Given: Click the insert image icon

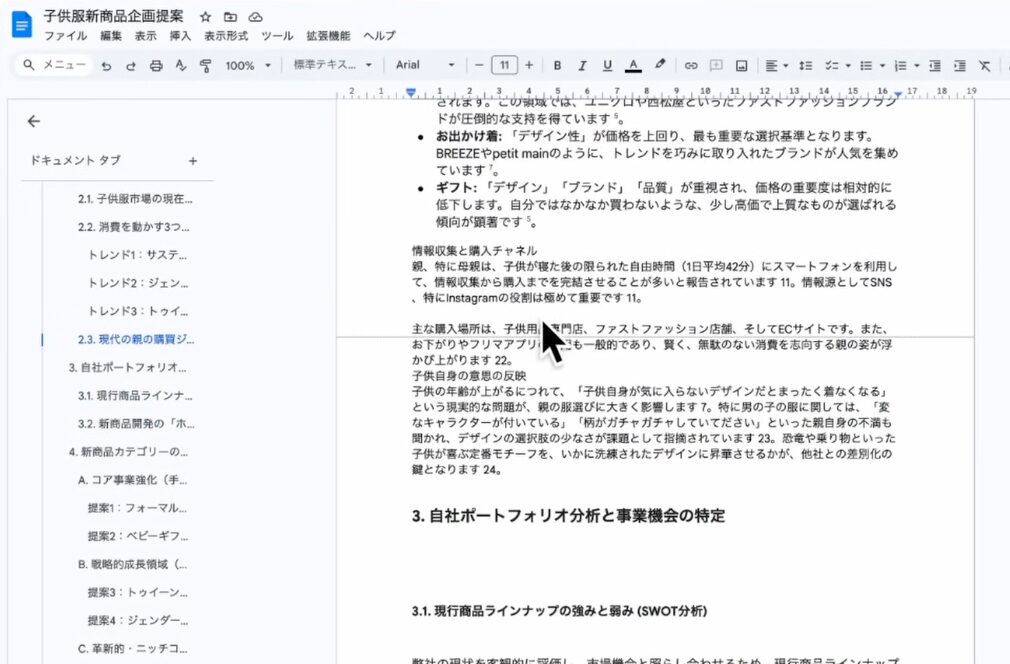Looking at the screenshot, I should 741,65.
